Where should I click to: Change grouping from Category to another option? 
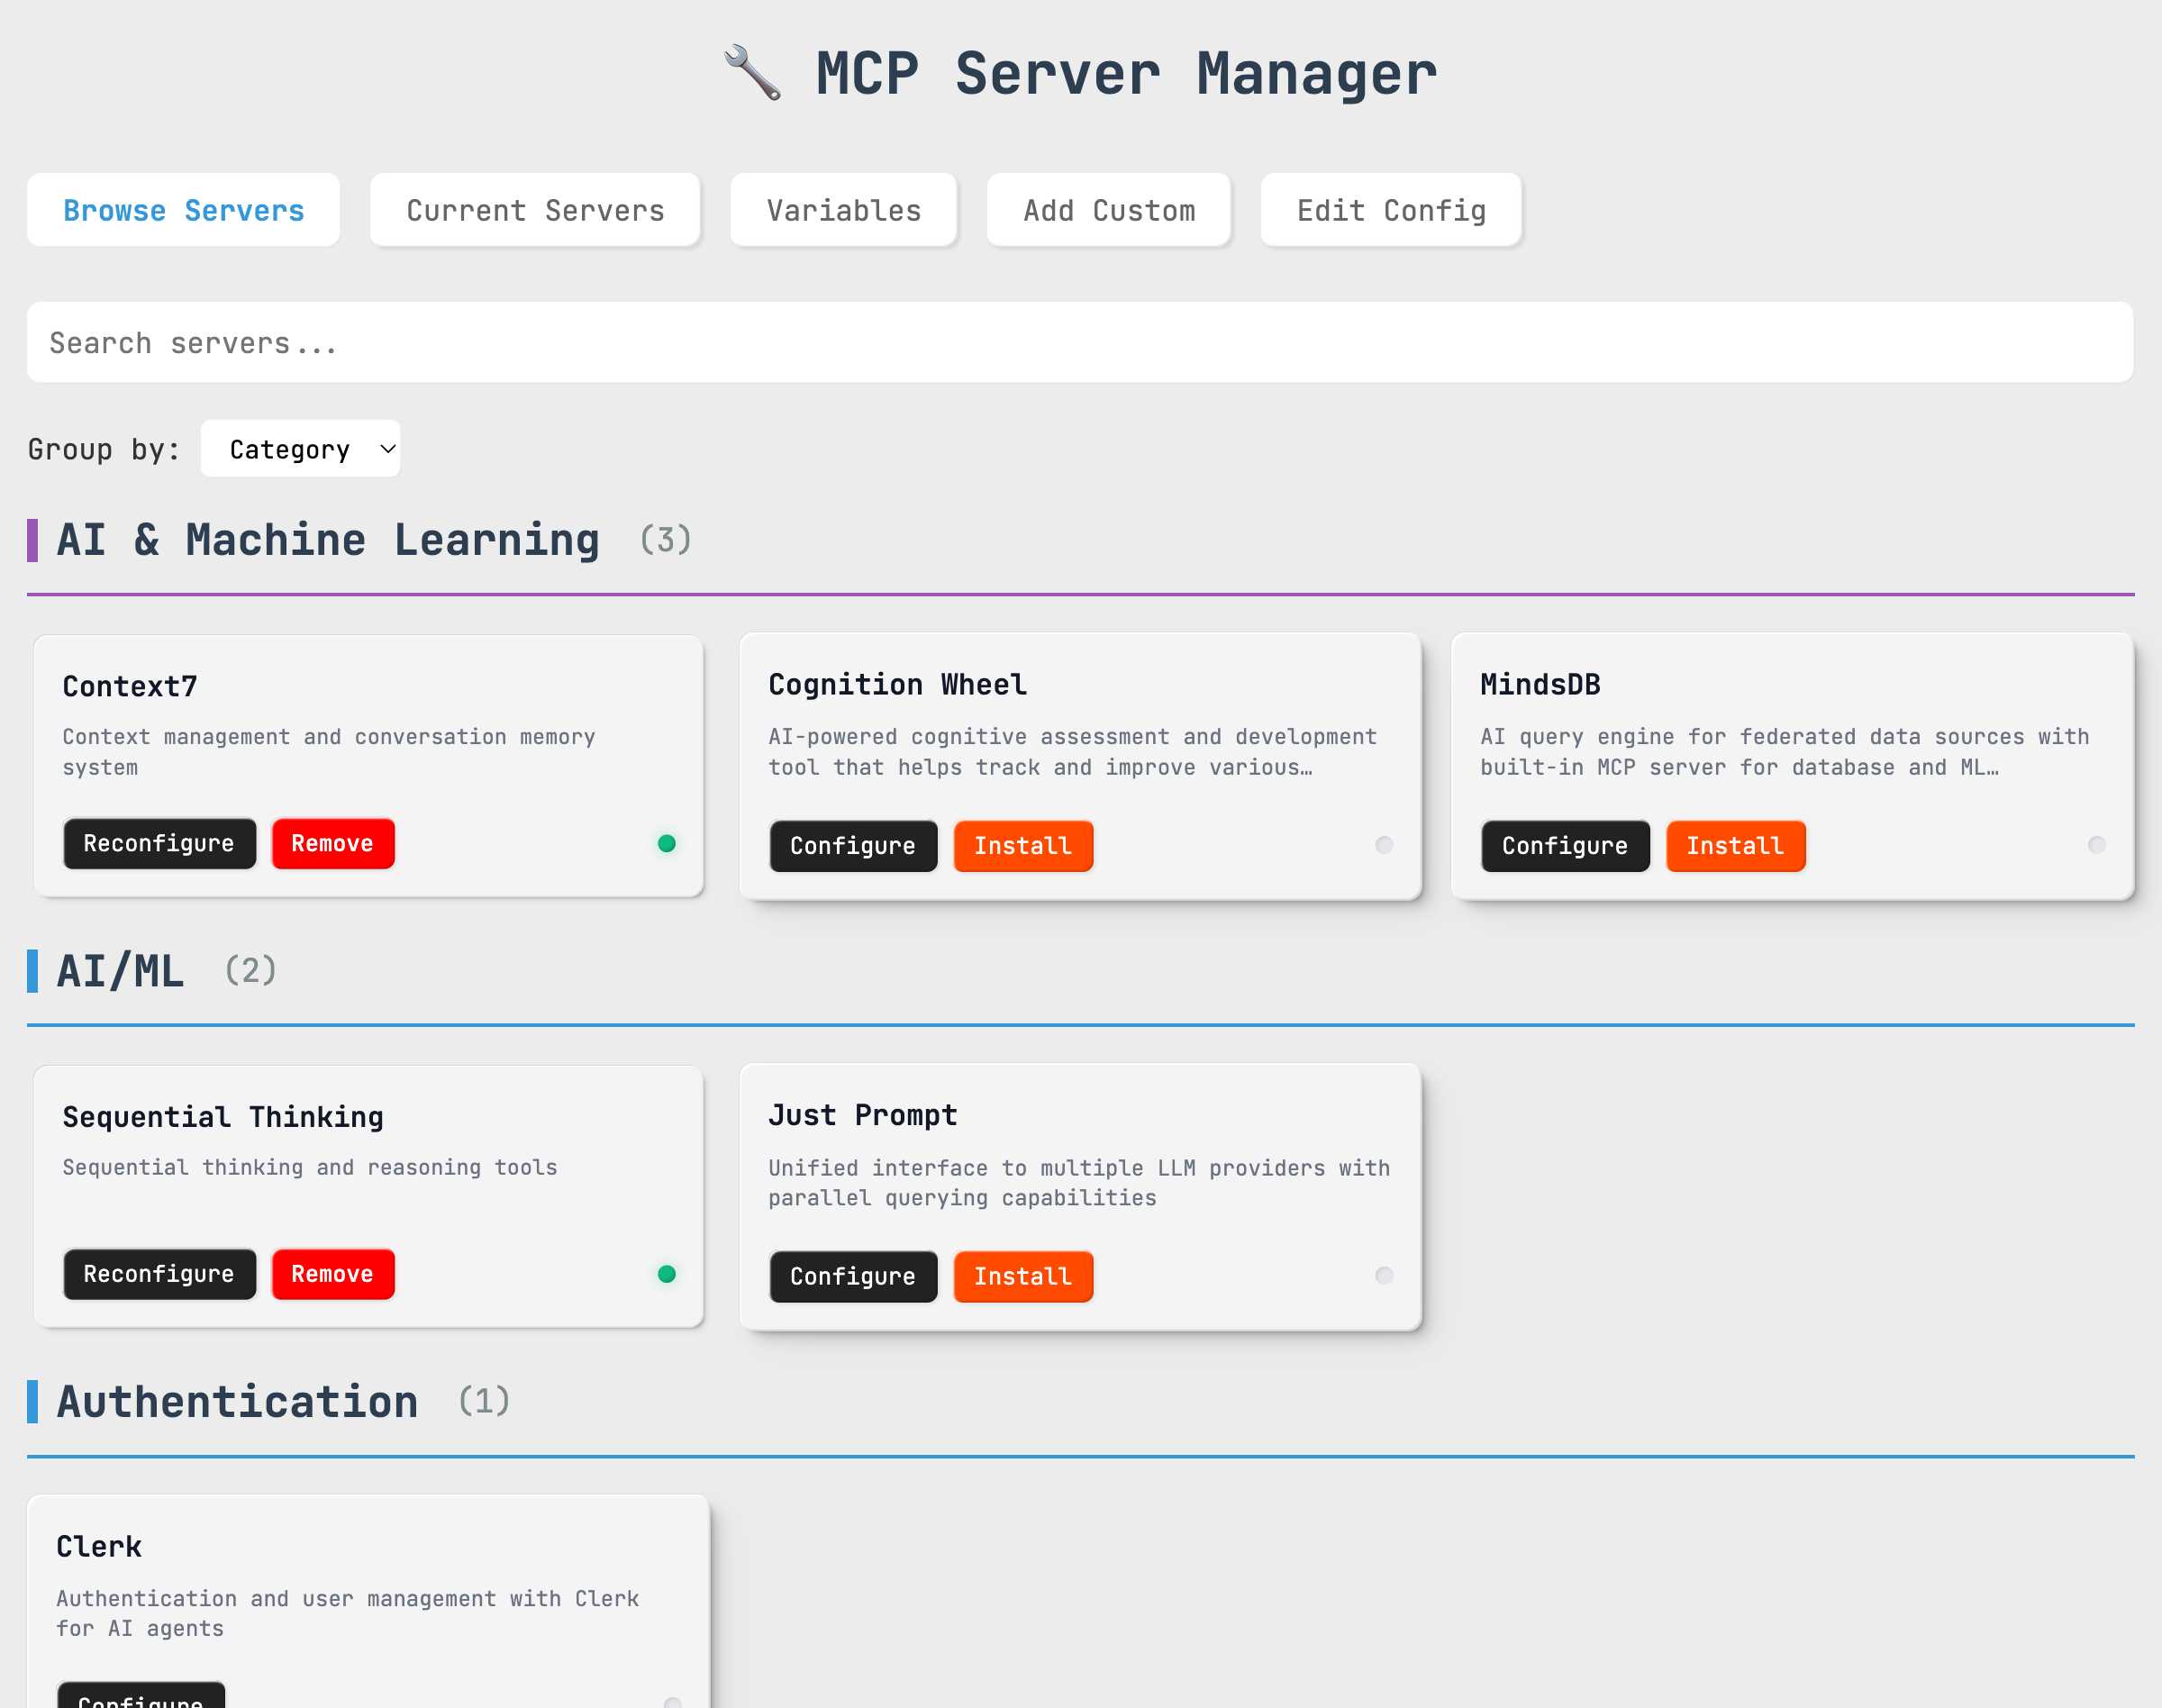coord(300,449)
